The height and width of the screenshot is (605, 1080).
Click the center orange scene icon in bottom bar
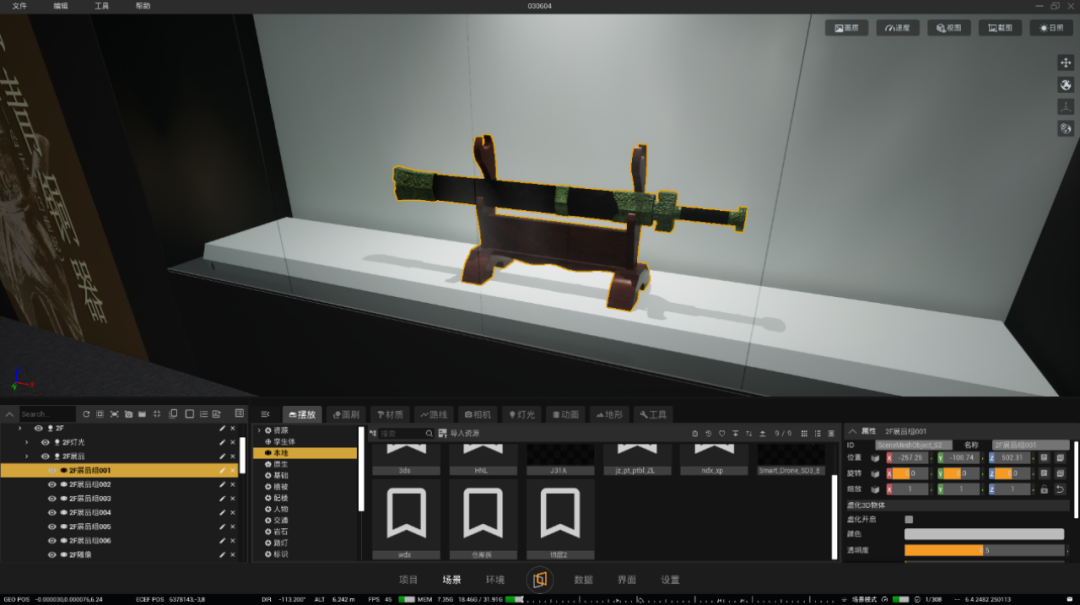(x=539, y=580)
